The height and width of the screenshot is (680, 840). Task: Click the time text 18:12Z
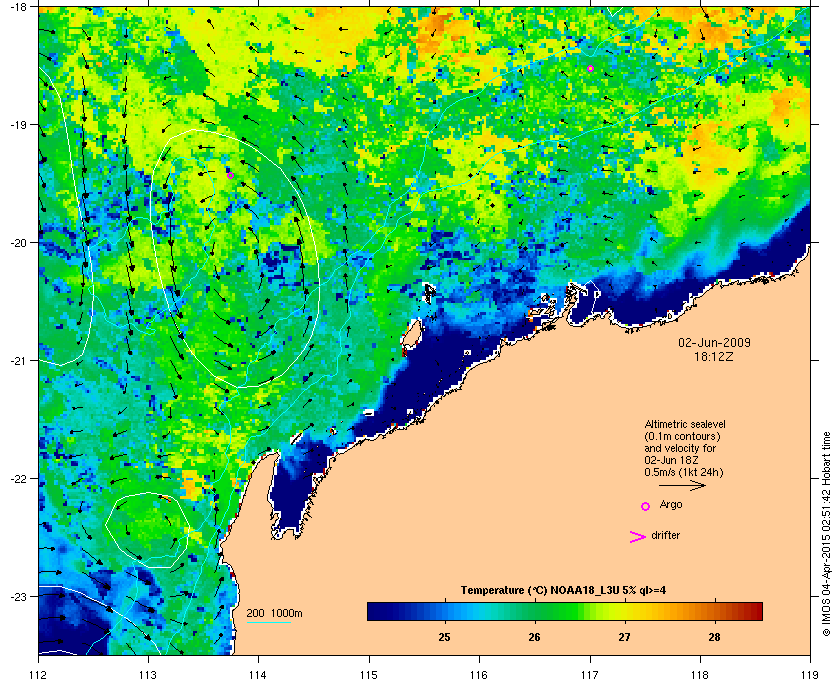pos(714,356)
